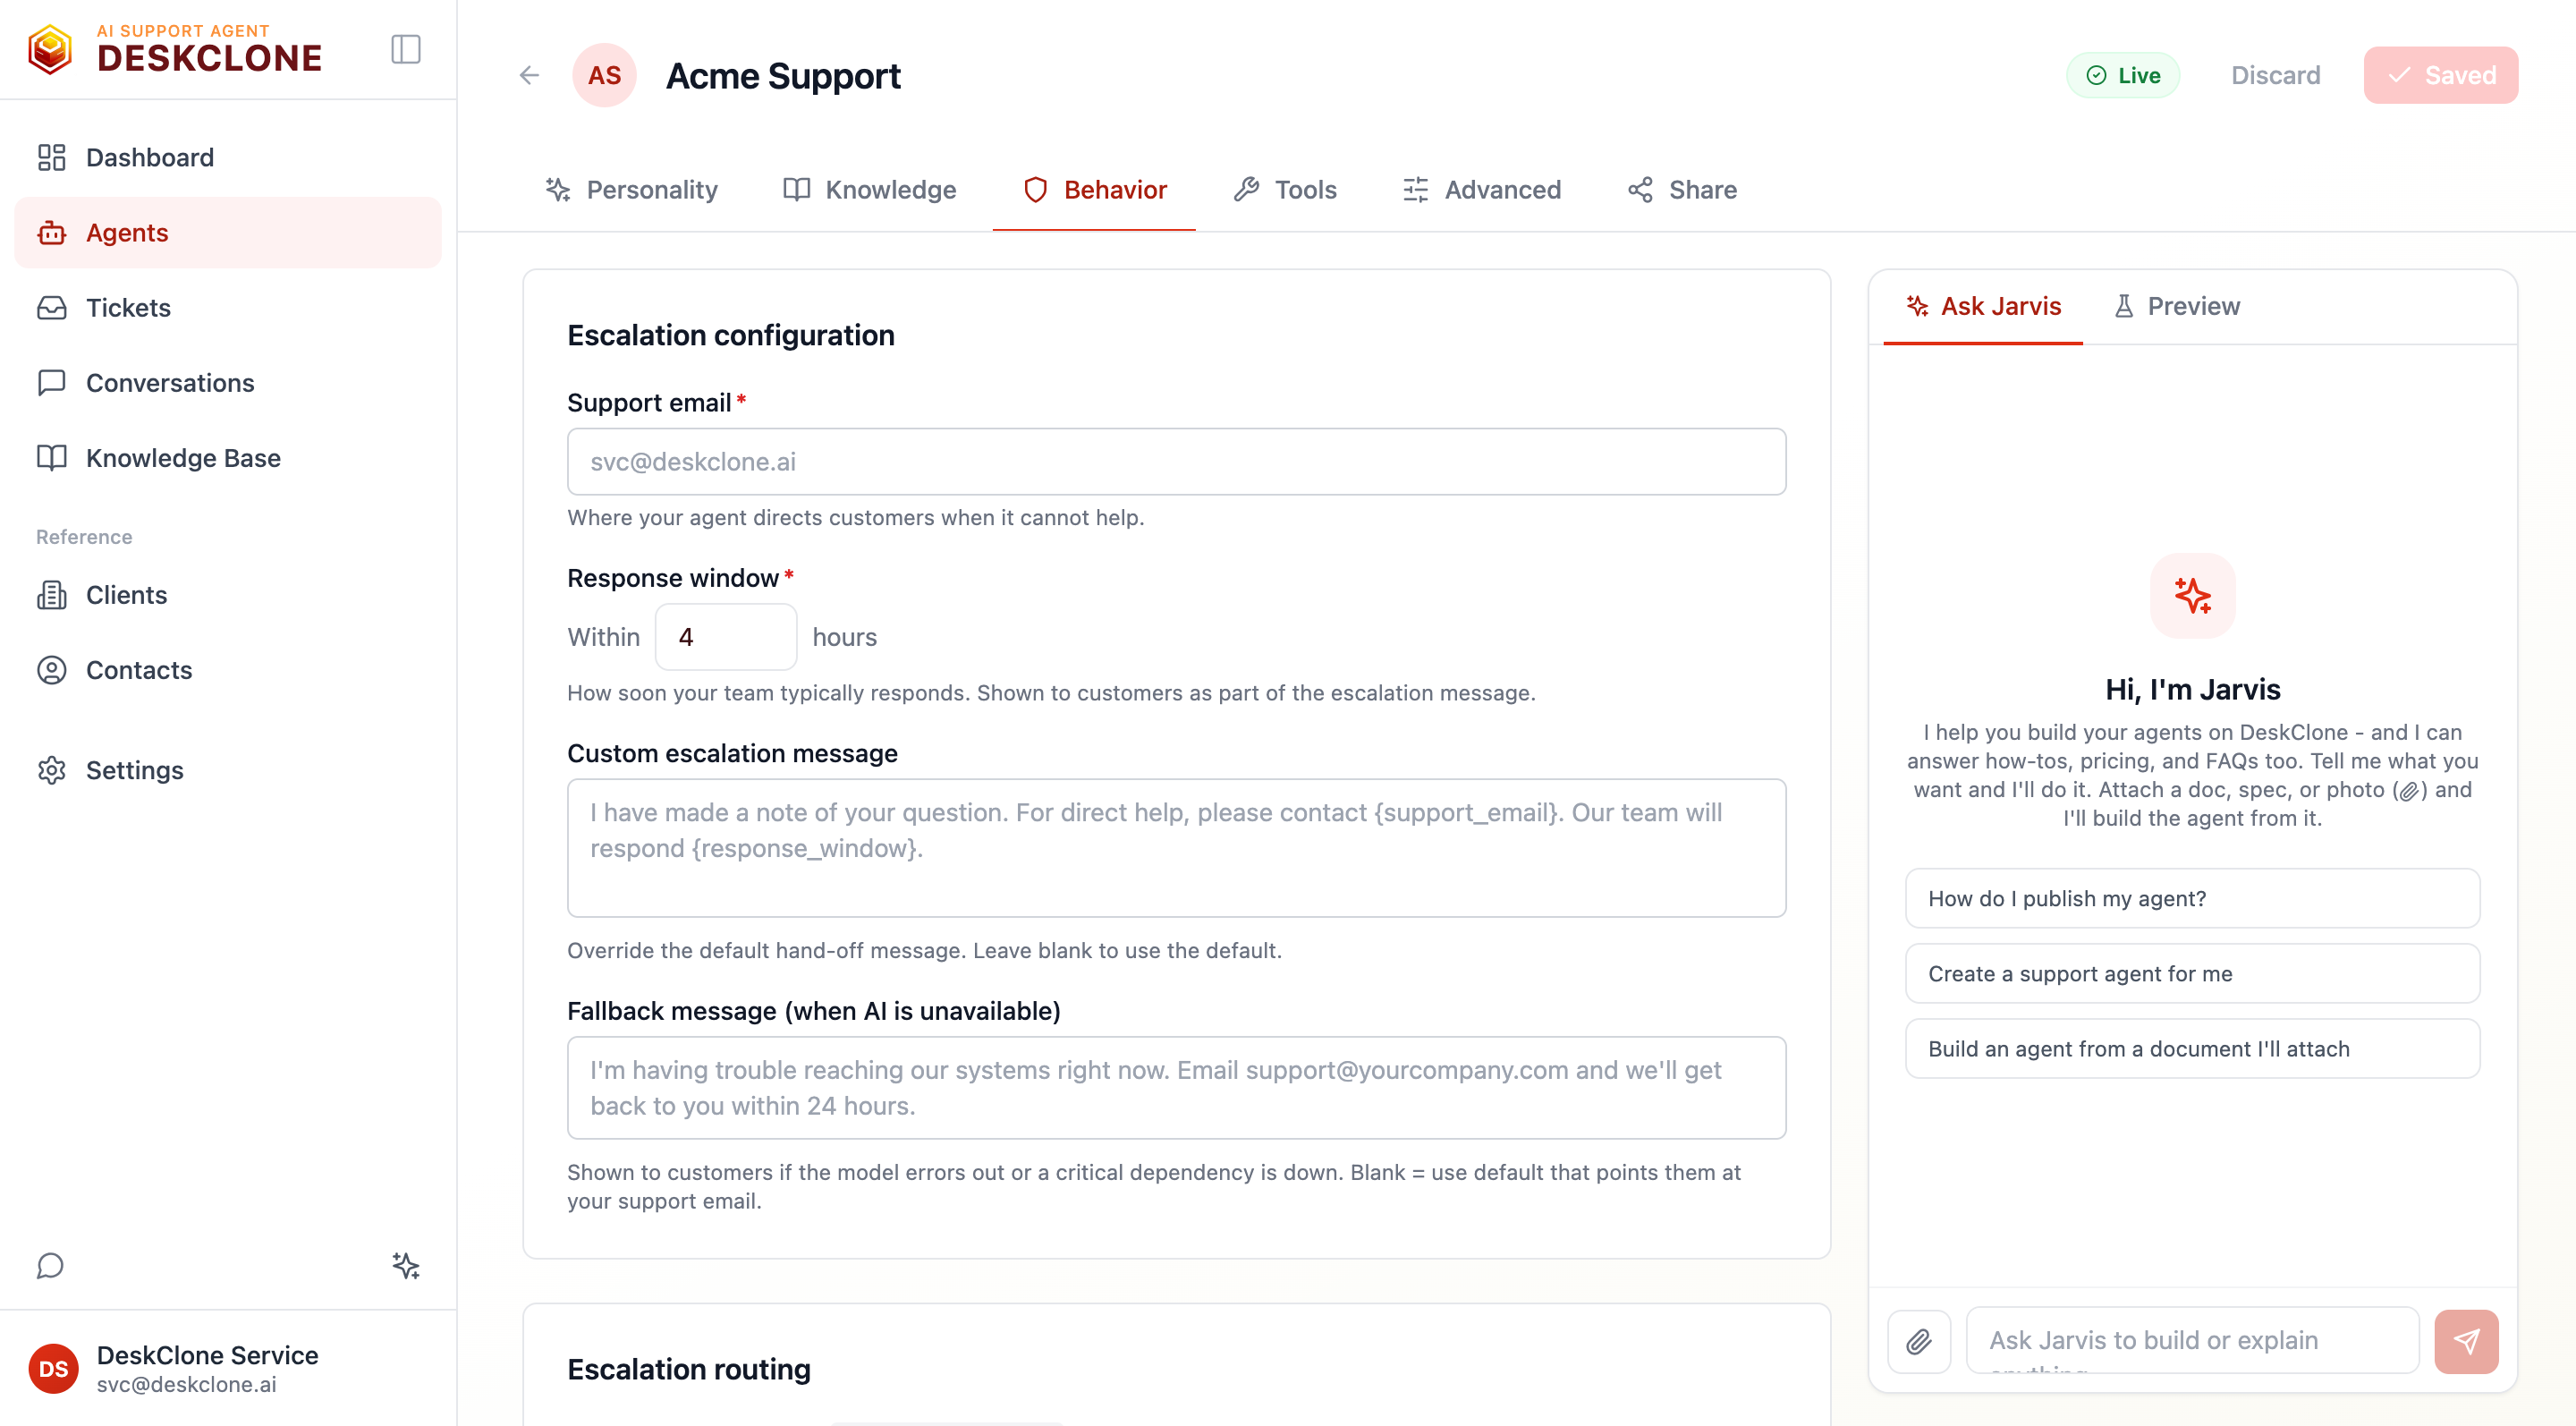Open the Personality tab
Viewport: 2576px width, 1426px height.
632,189
